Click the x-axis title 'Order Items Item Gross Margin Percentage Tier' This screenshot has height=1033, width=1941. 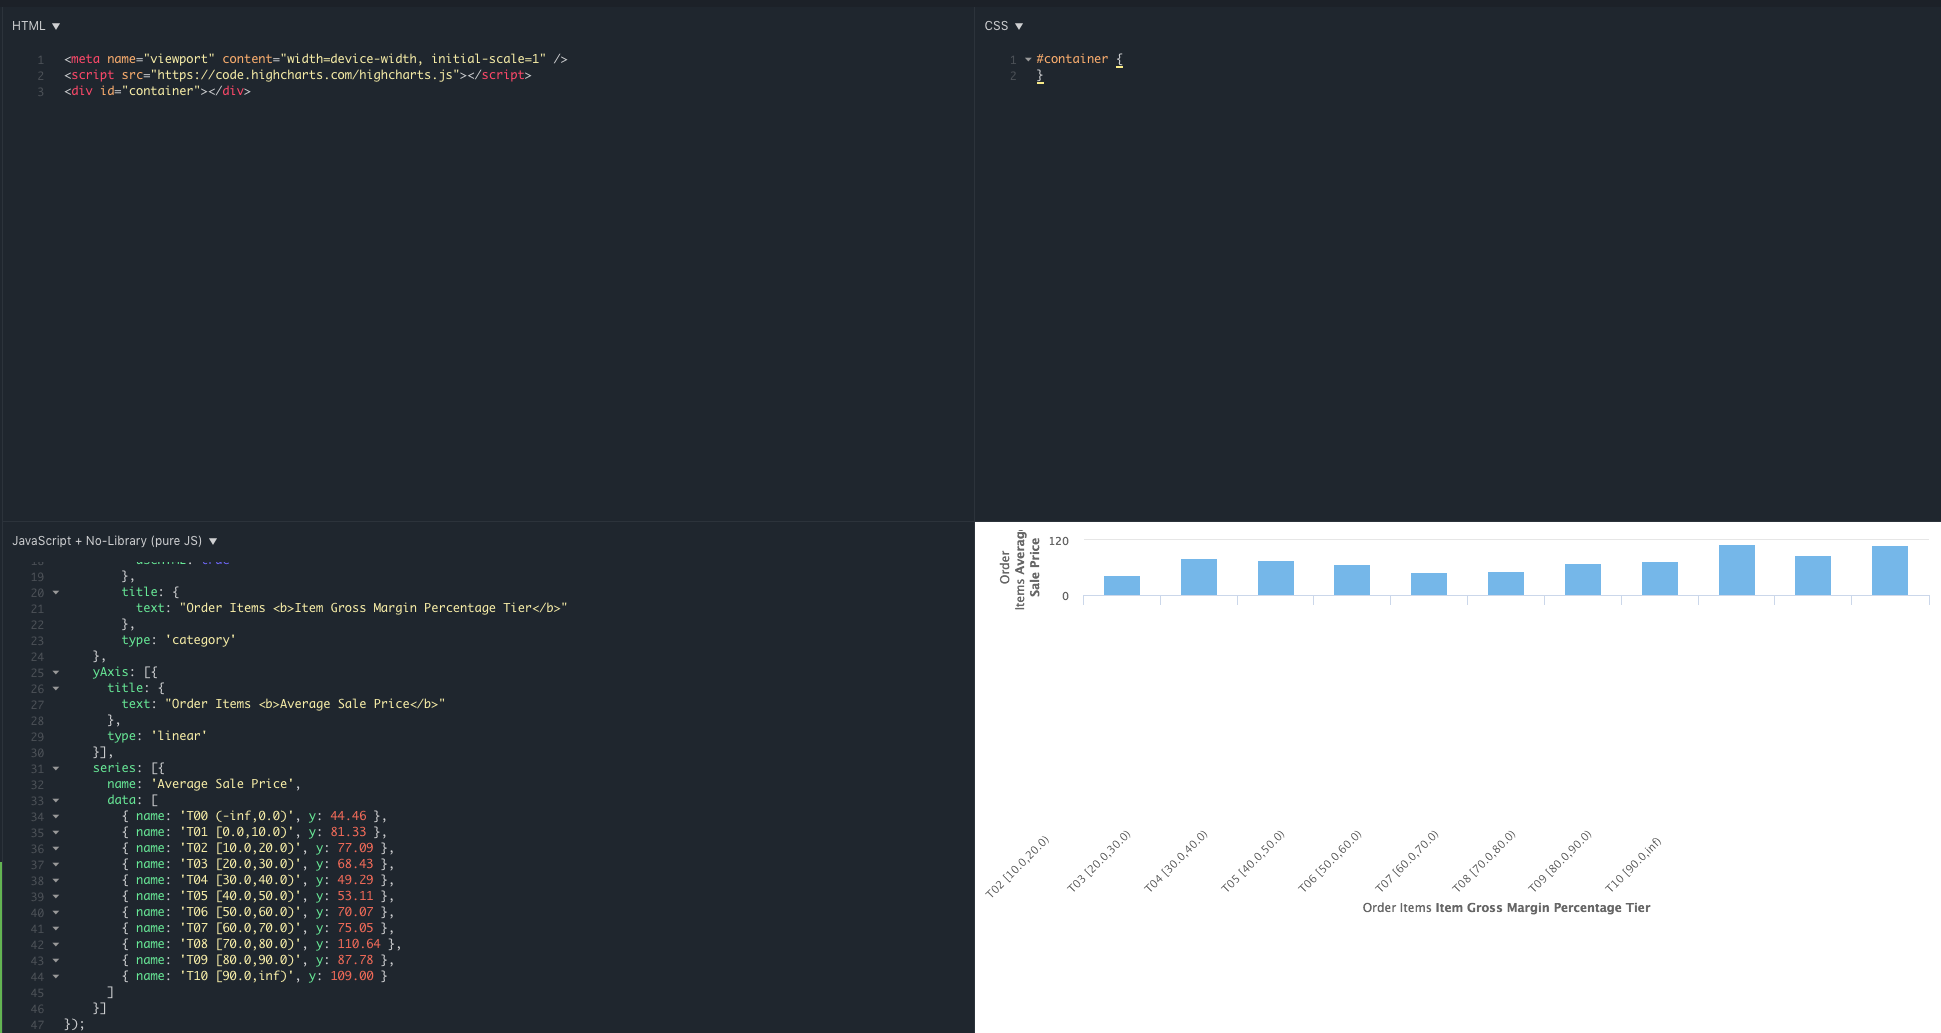(x=1506, y=908)
